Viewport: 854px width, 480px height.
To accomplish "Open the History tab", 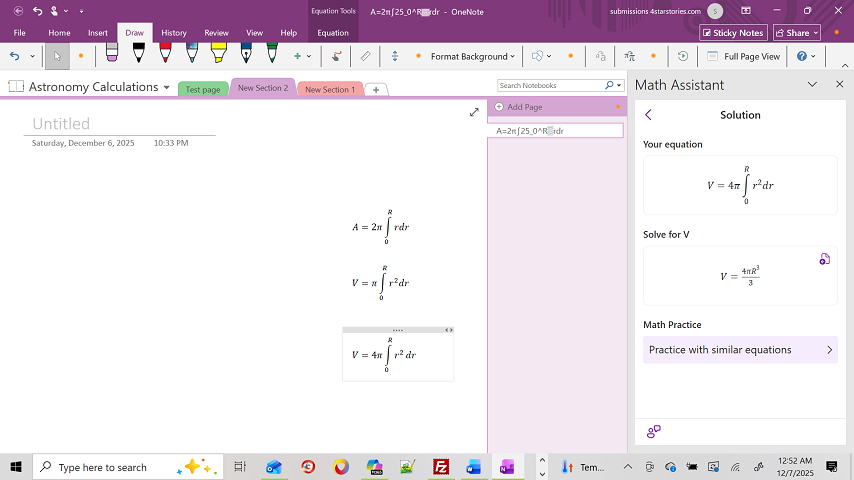I will pyautogui.click(x=174, y=33).
